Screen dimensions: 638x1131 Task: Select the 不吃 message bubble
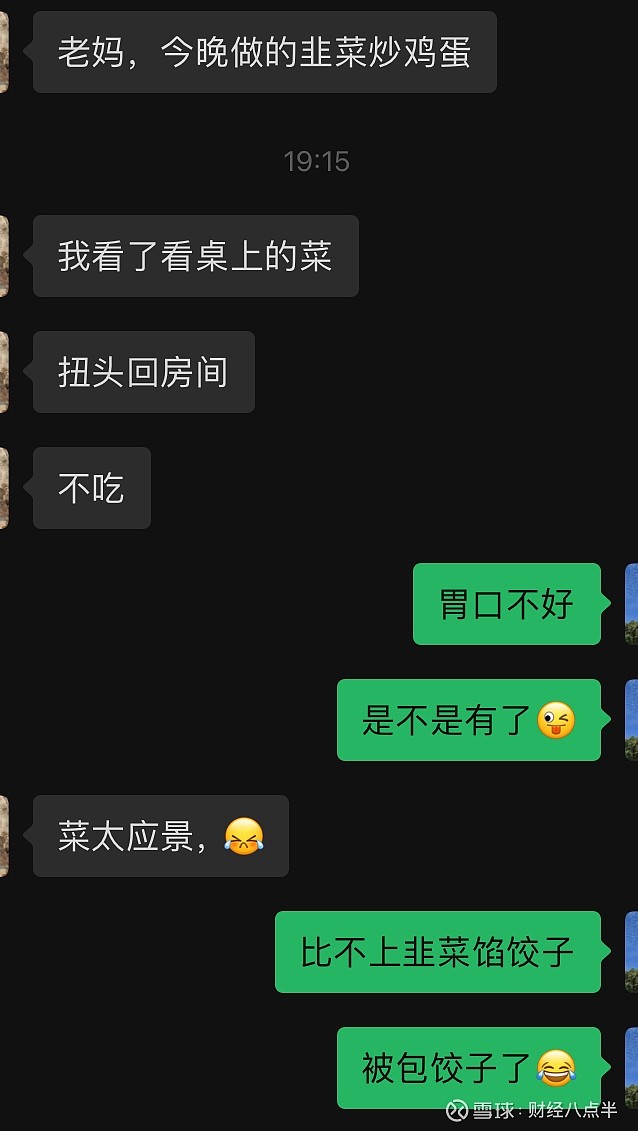[92, 488]
